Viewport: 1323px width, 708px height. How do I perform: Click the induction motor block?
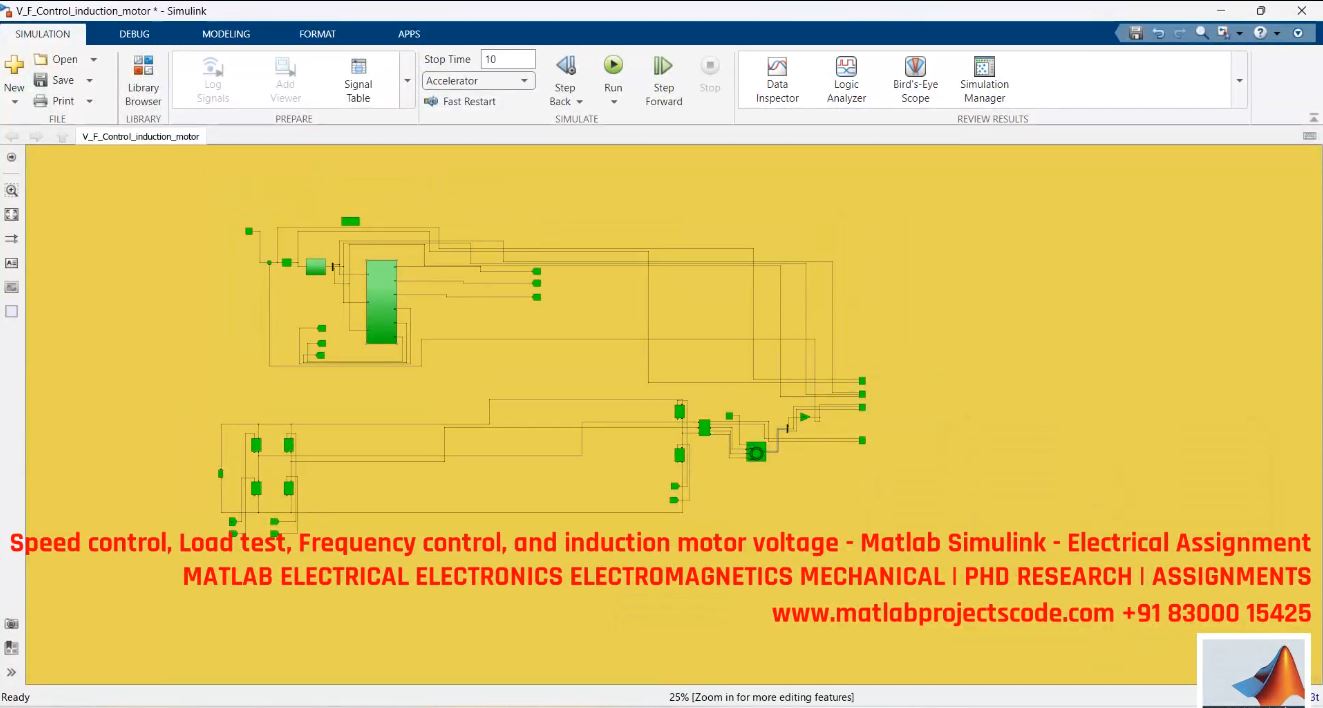756,452
